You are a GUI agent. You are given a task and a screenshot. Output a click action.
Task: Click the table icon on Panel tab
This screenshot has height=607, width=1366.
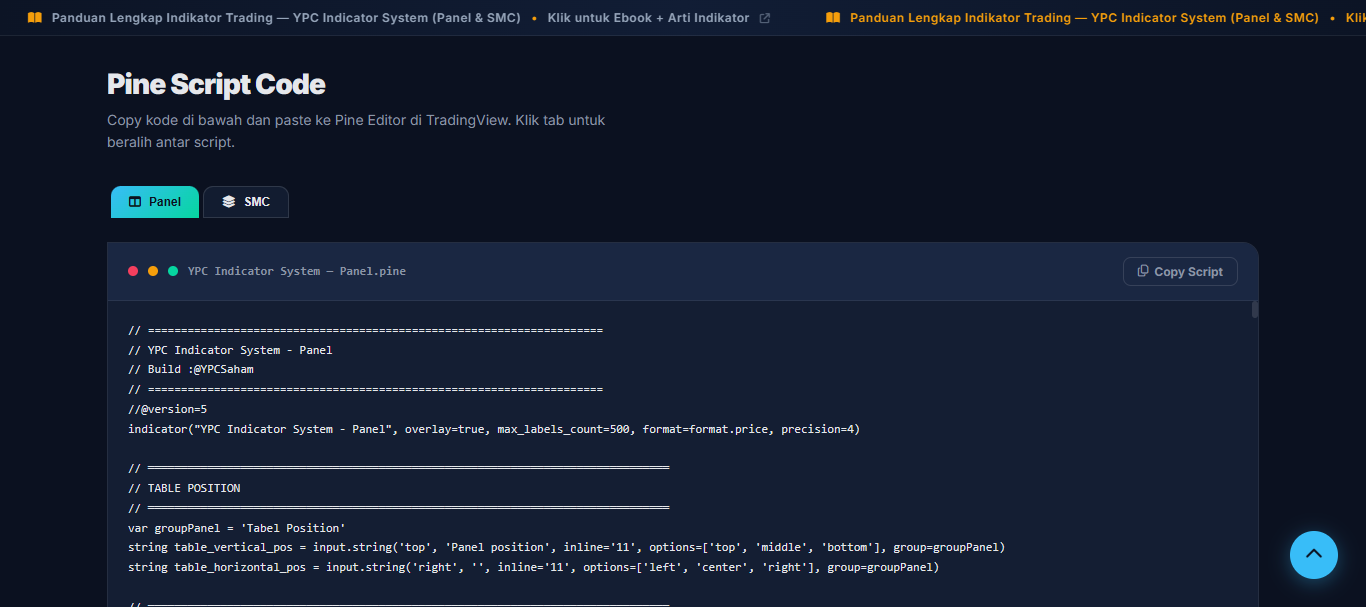tap(135, 202)
